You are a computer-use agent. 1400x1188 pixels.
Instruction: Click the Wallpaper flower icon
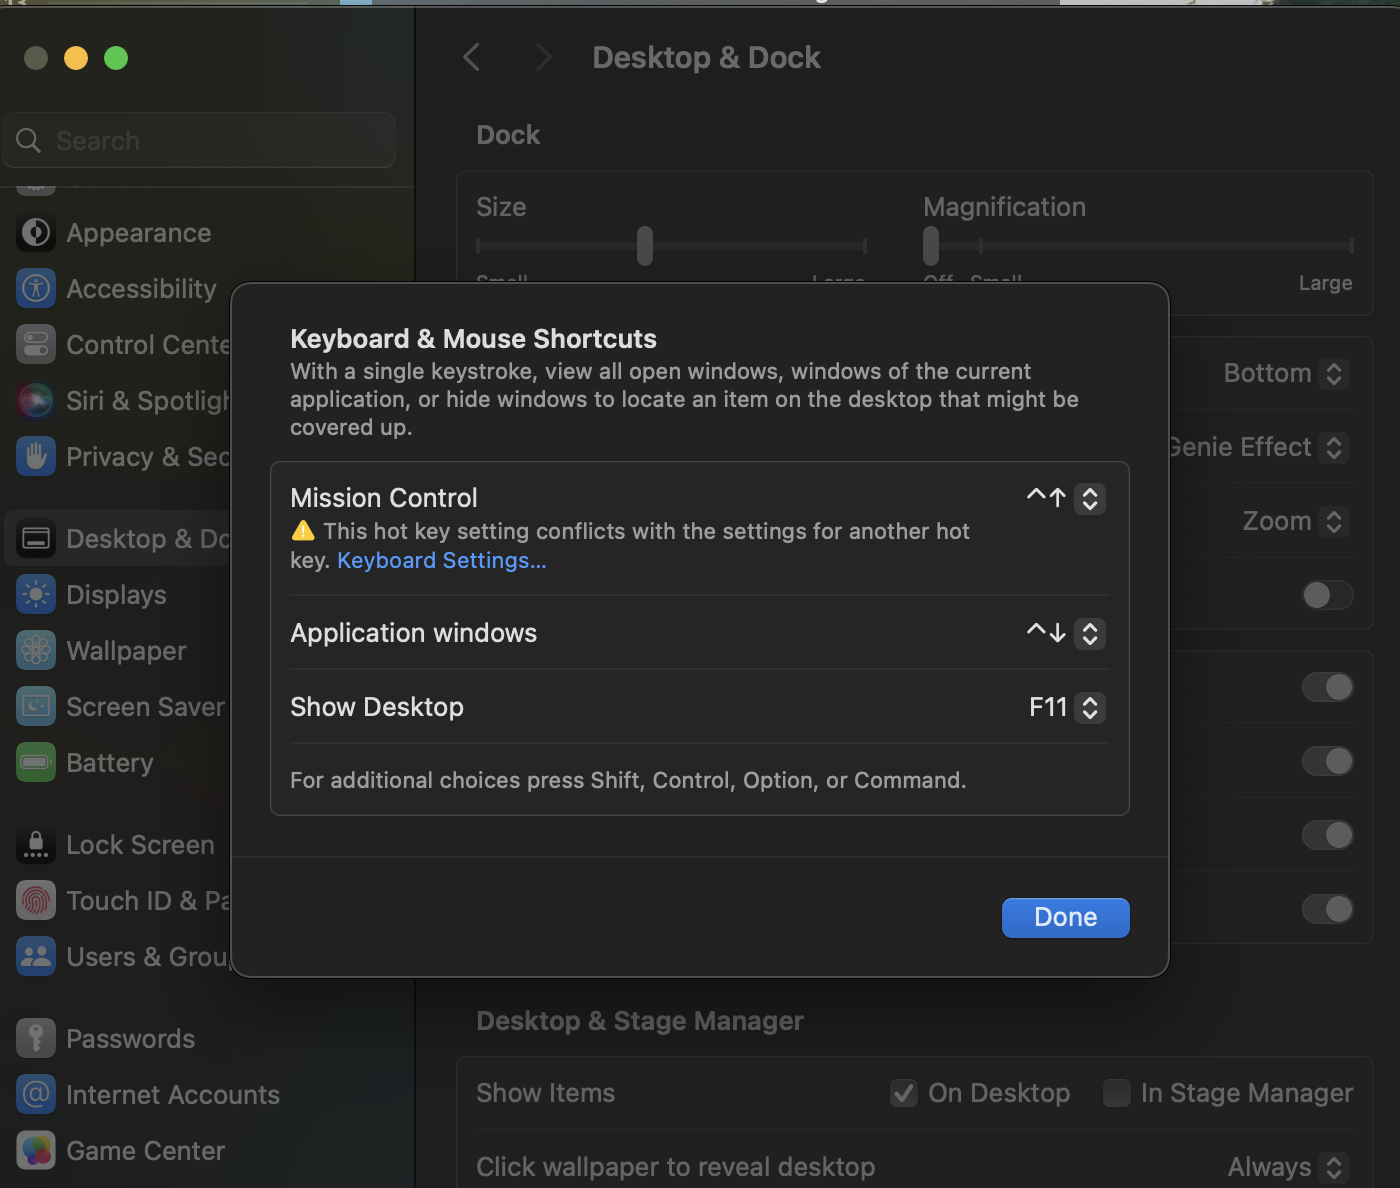[36, 651]
